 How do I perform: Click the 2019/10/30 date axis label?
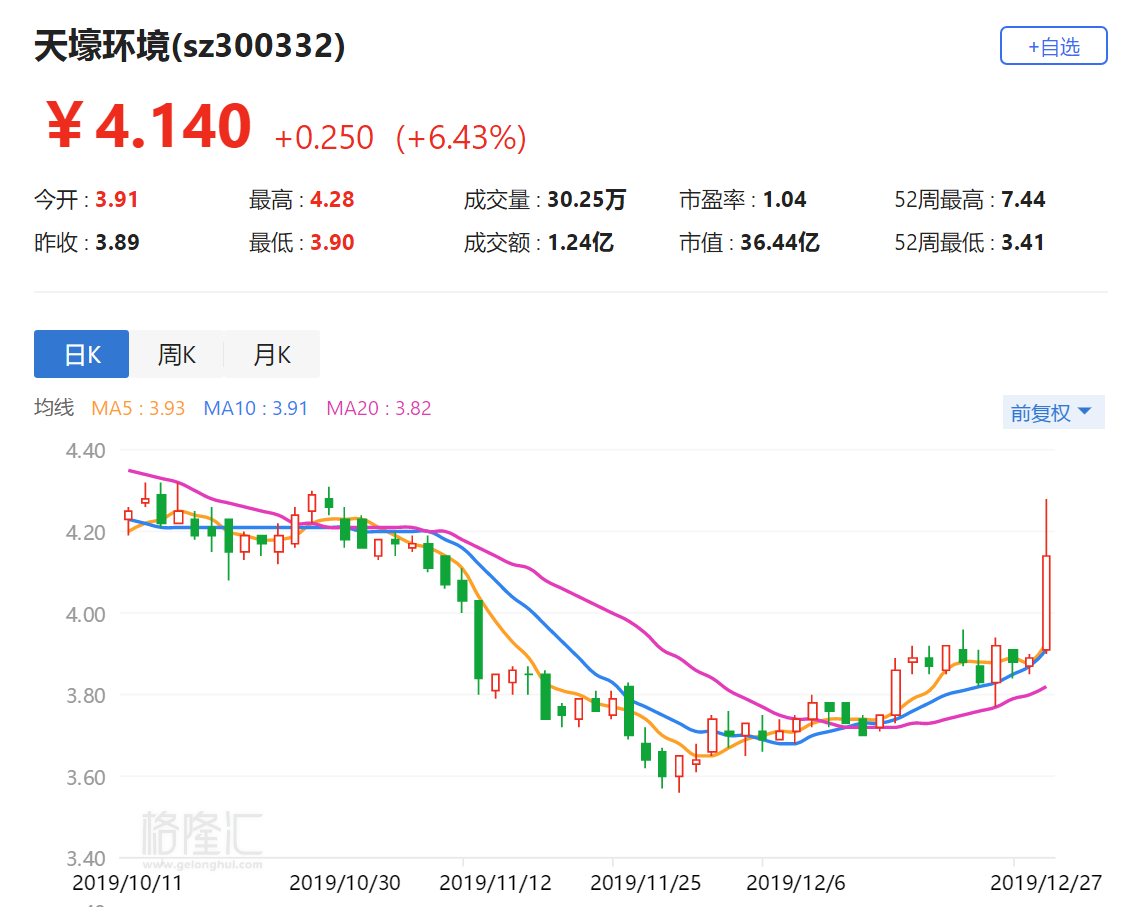[x=345, y=883]
